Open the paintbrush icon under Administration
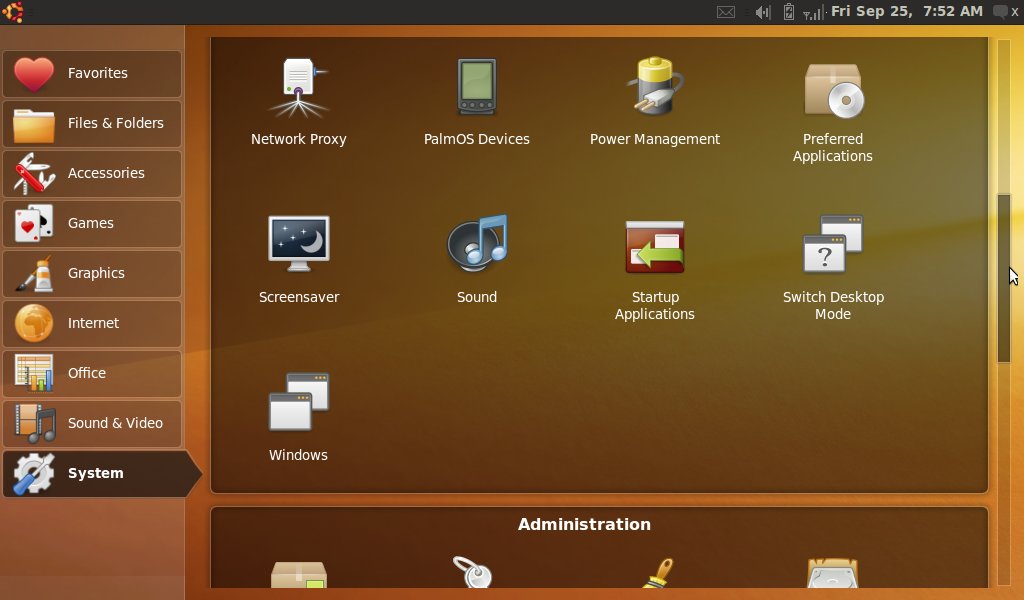The height and width of the screenshot is (600, 1024). [658, 573]
